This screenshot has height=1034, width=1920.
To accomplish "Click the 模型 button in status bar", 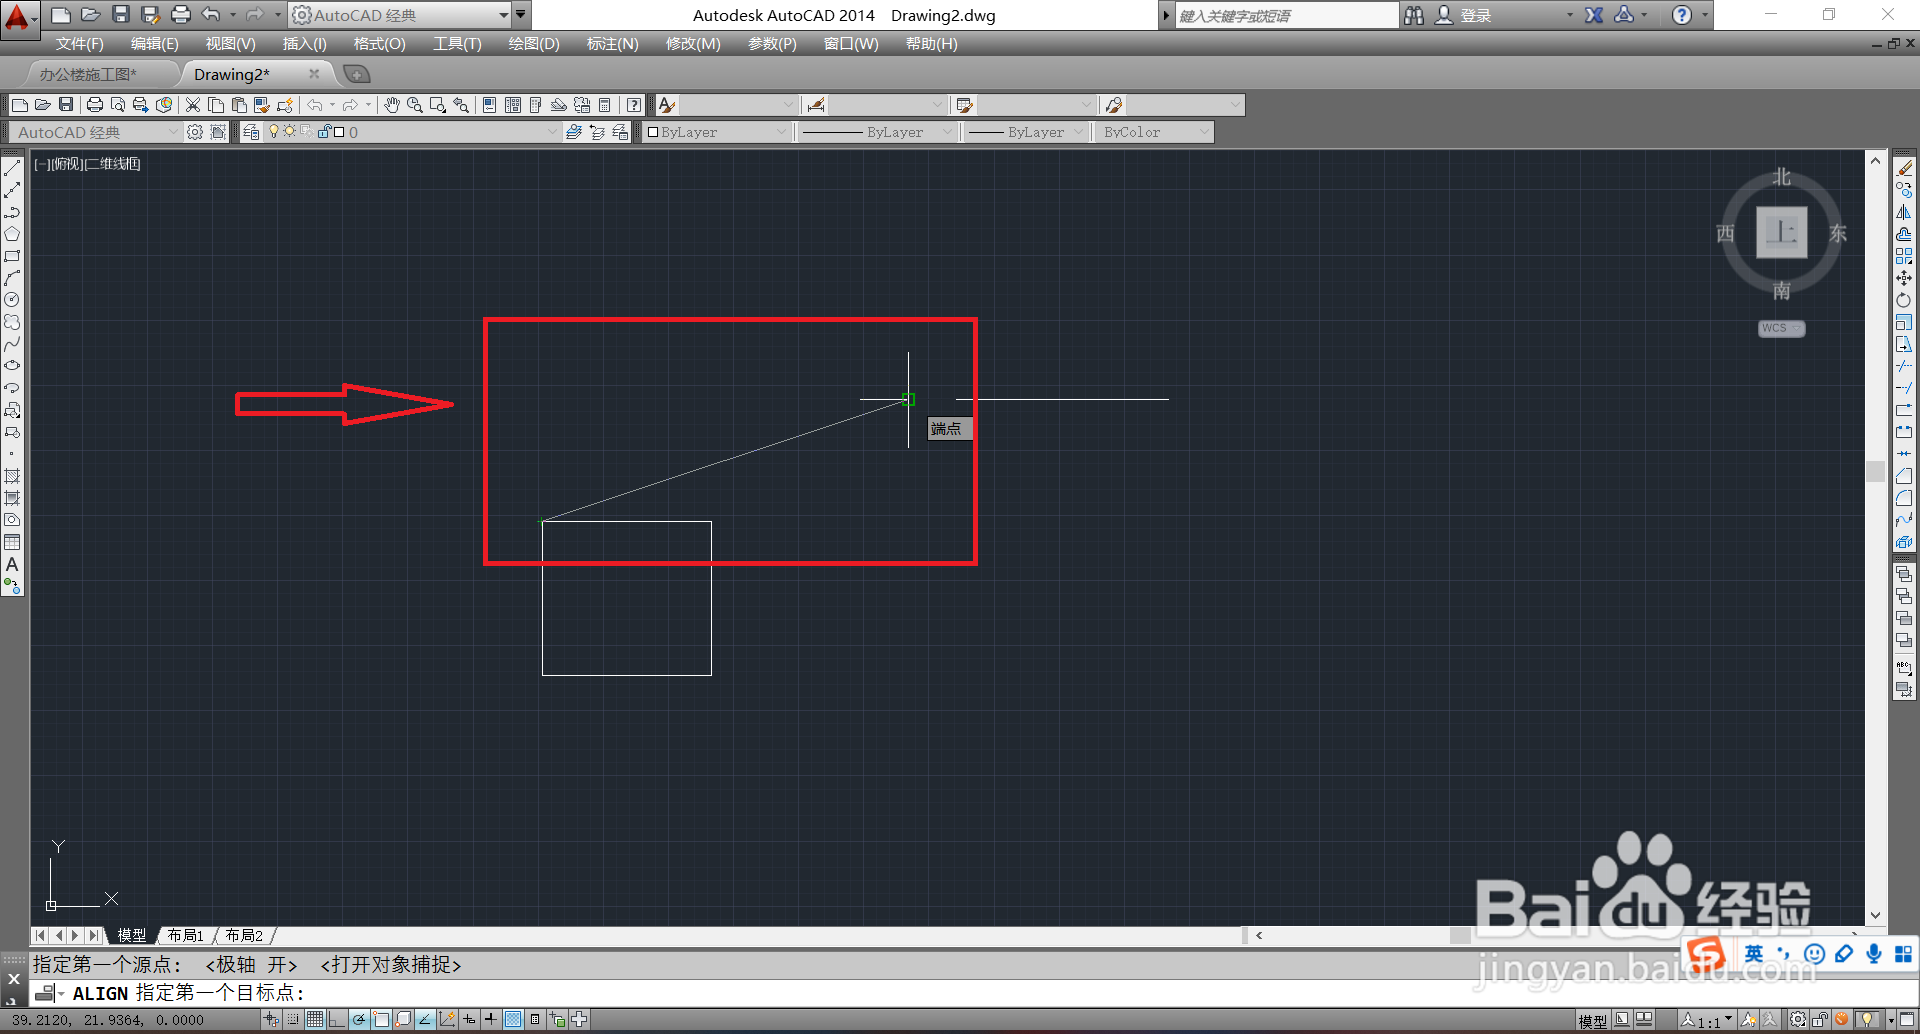I will 1592,1021.
